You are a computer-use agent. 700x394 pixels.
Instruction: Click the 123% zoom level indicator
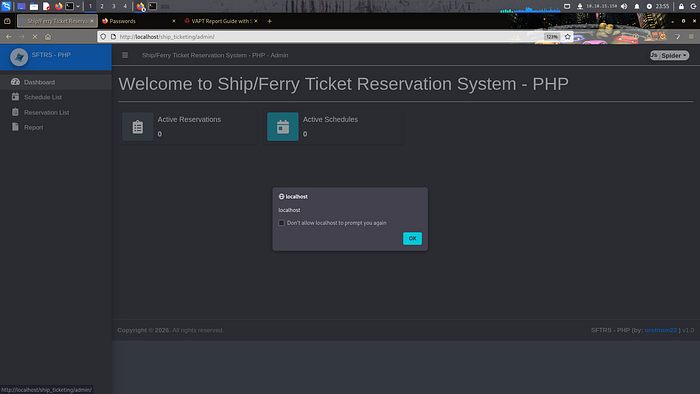coord(552,37)
